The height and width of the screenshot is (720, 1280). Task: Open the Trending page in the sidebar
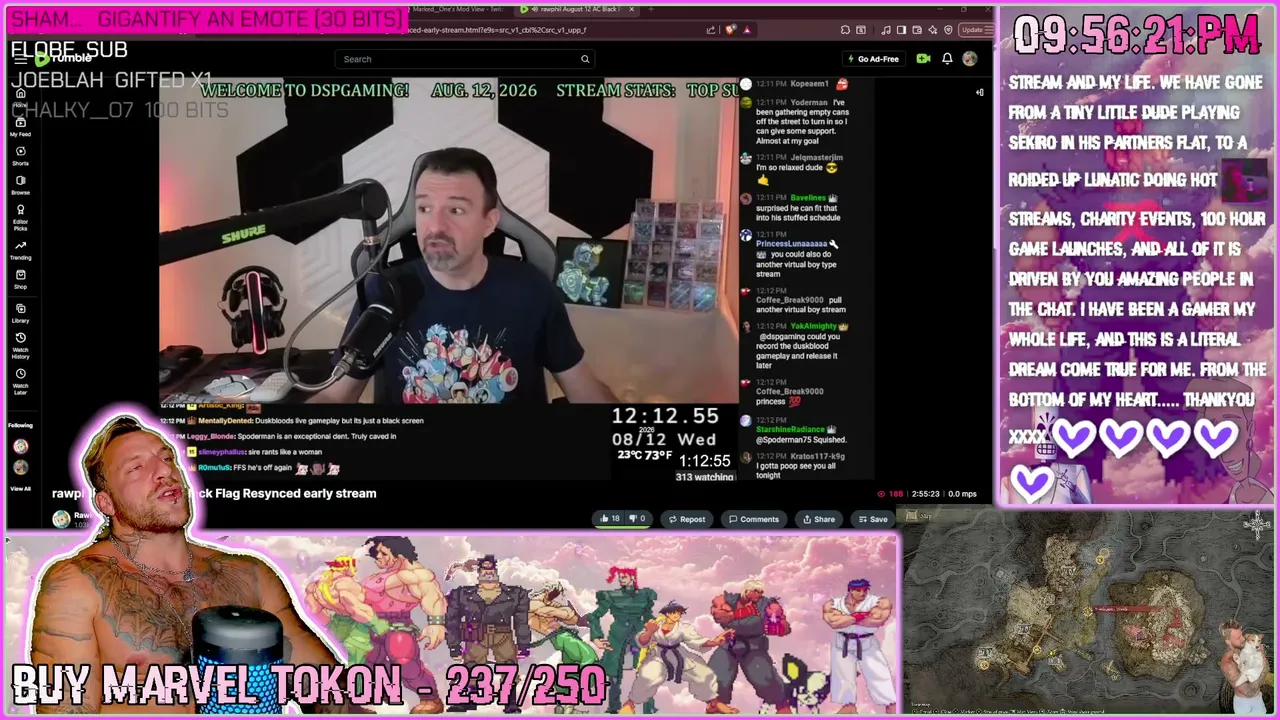coord(20,250)
